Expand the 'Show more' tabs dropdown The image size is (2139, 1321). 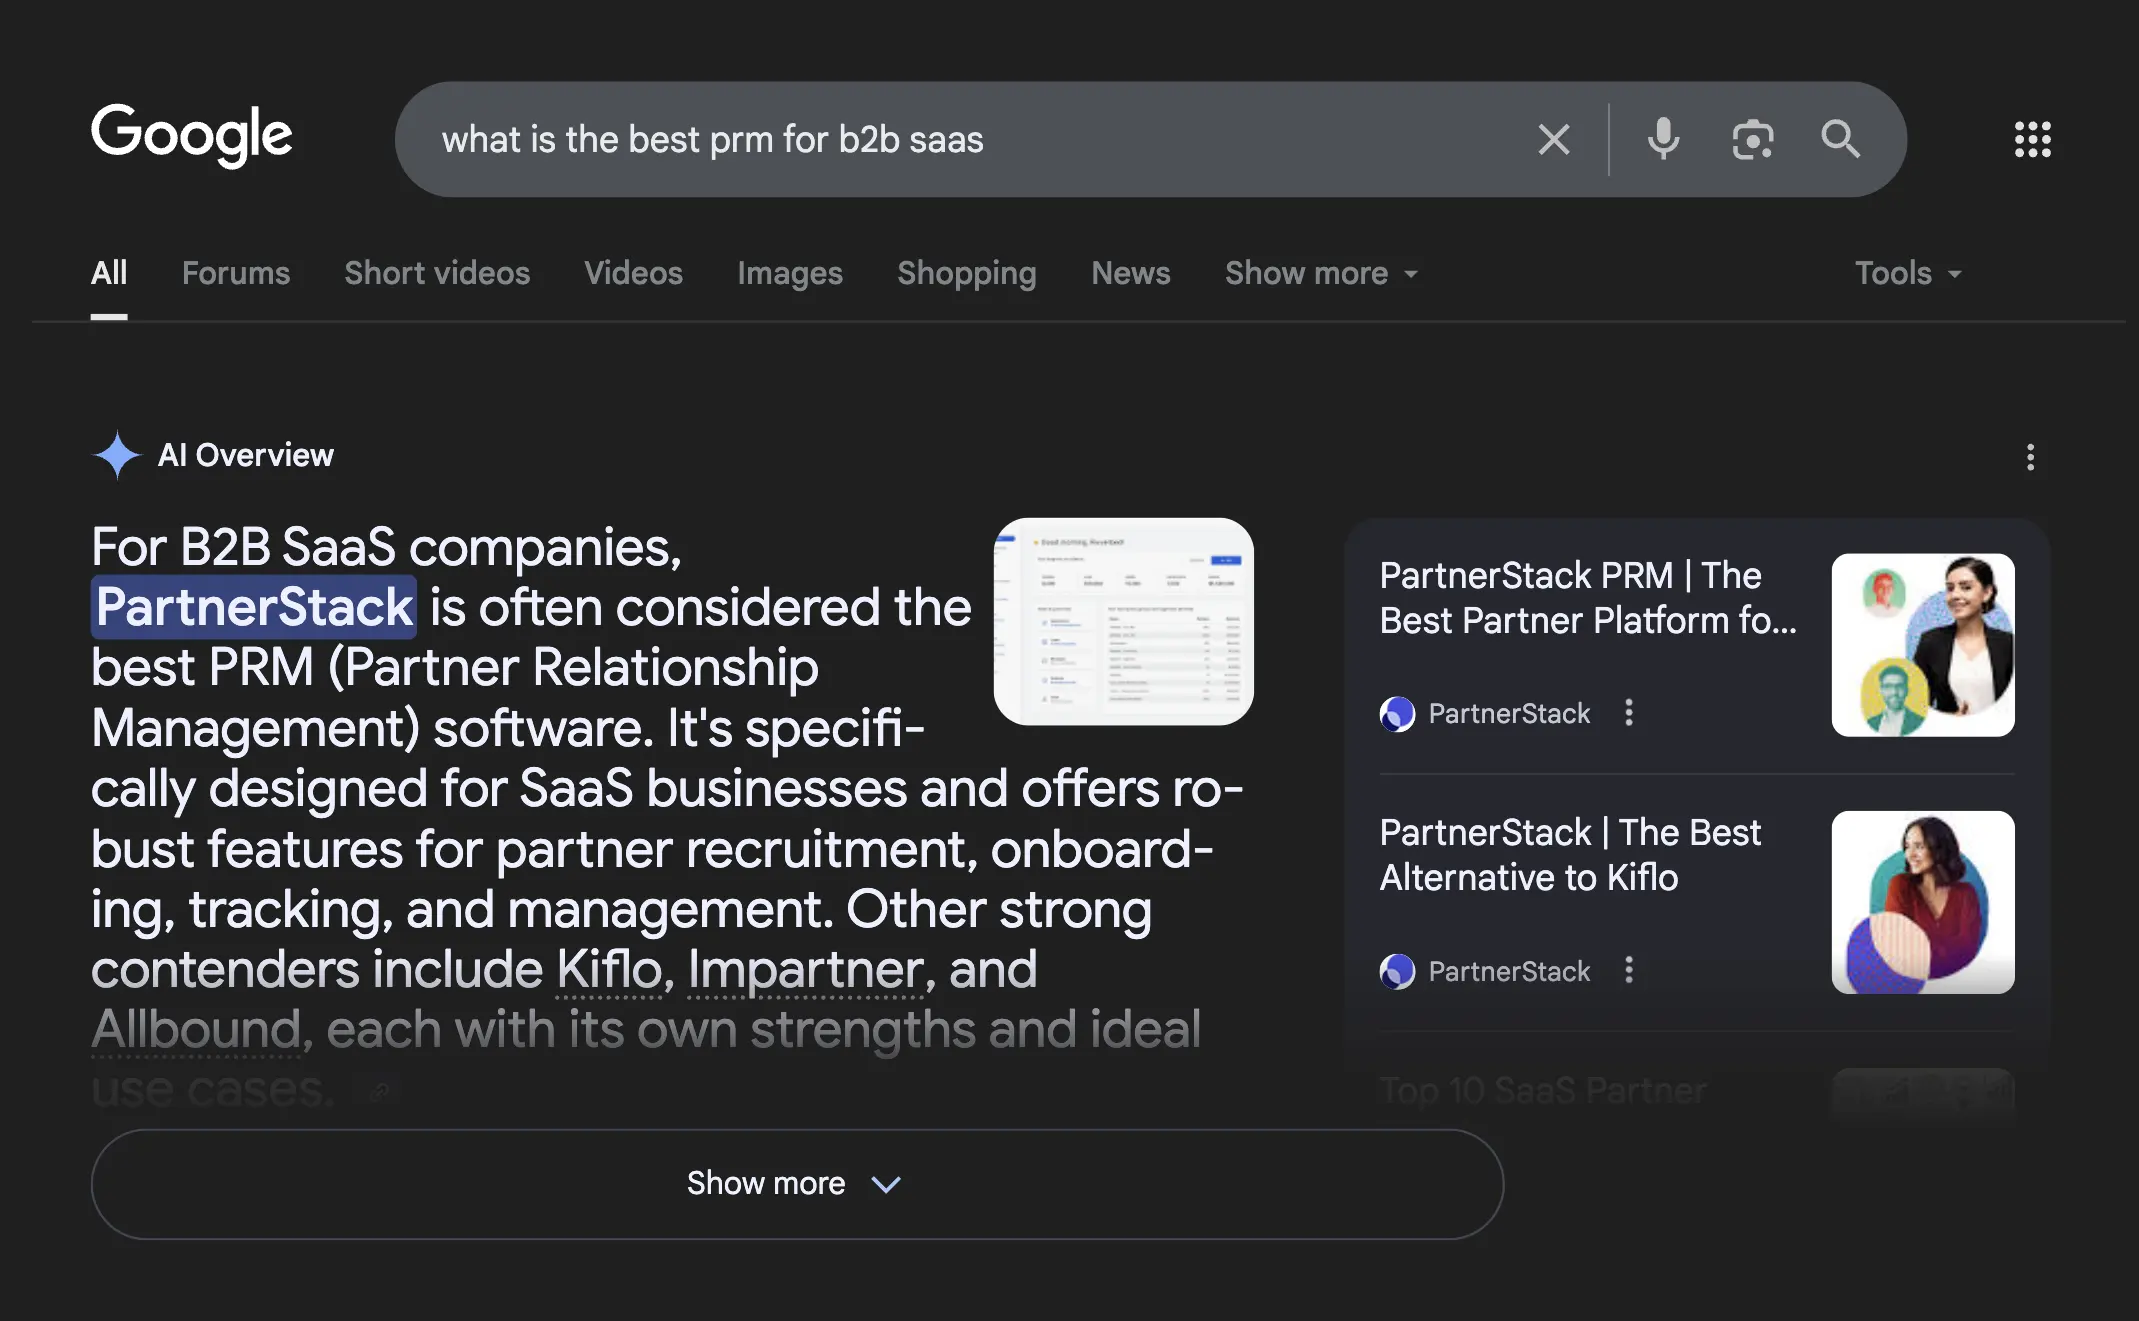point(1322,273)
